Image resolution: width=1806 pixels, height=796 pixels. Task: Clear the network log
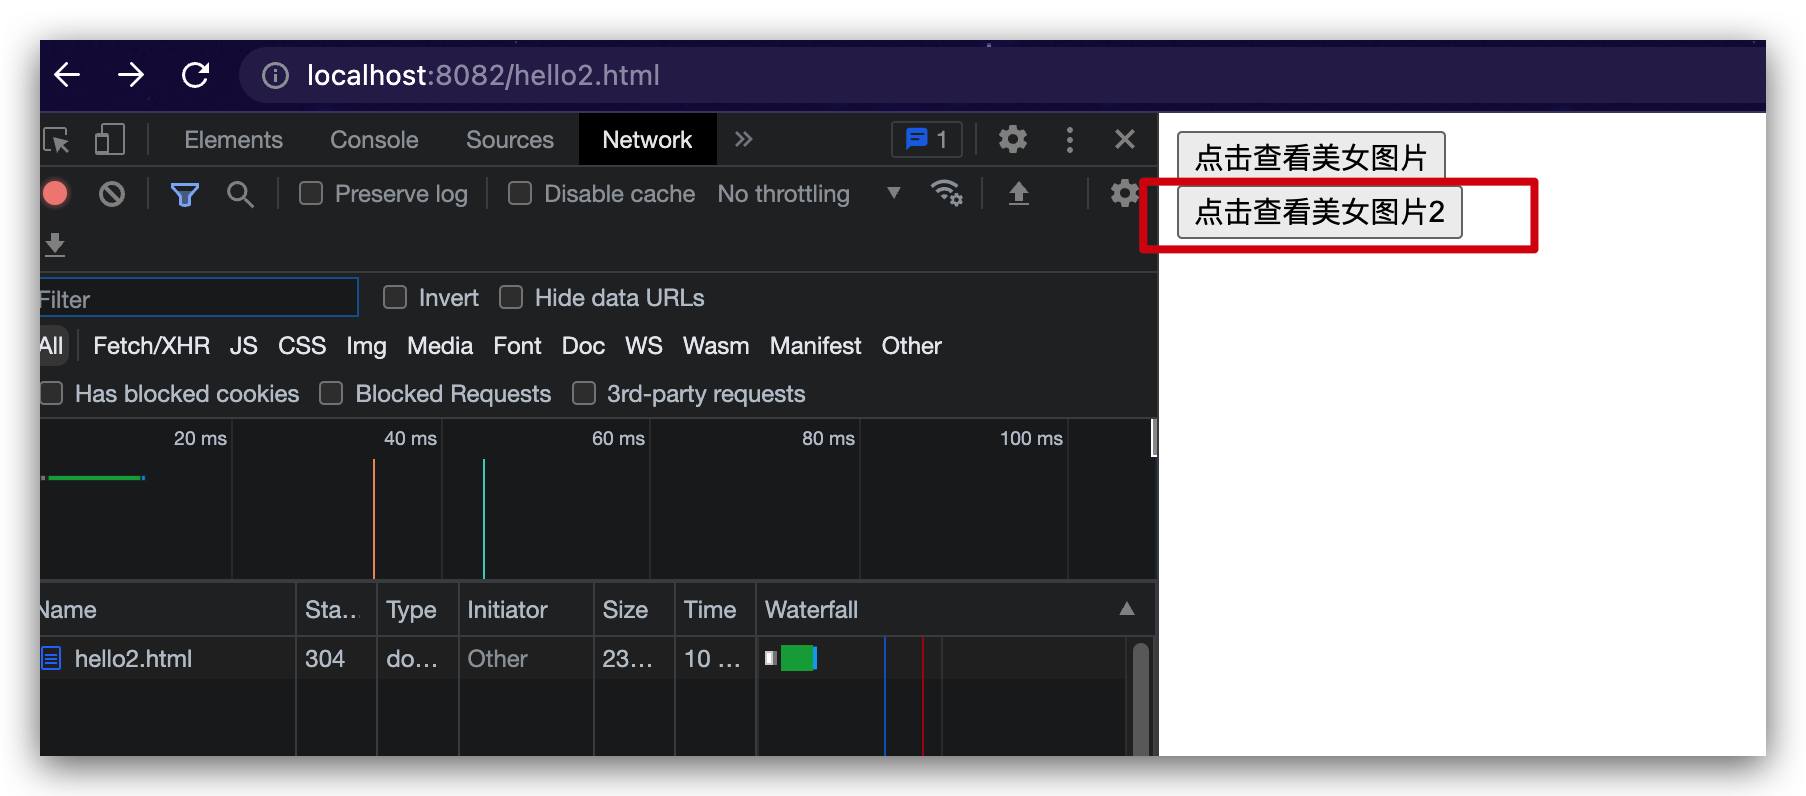pyautogui.click(x=112, y=193)
